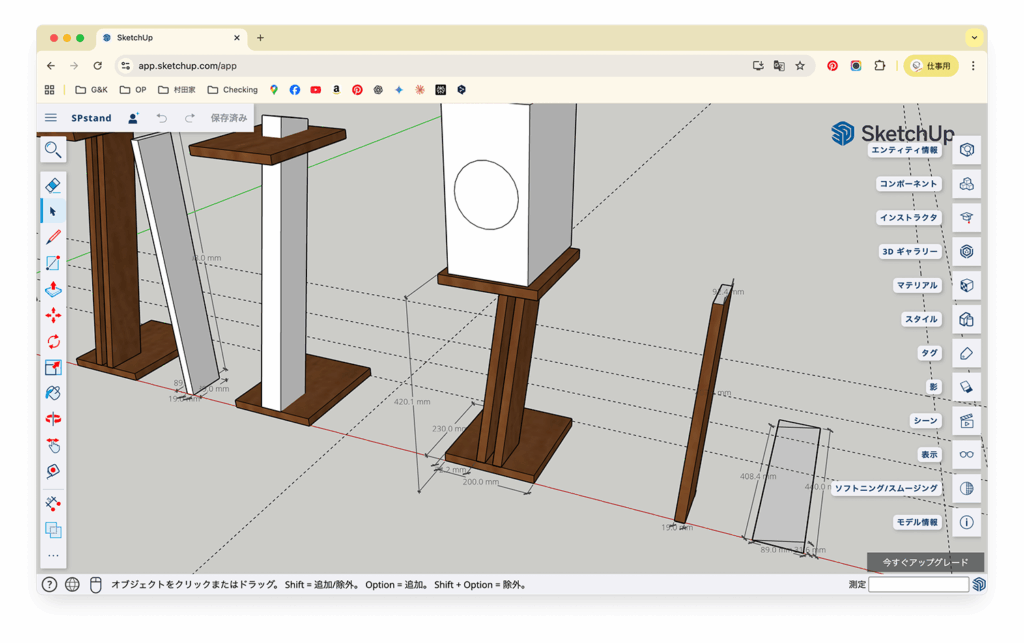Open the Materials (マテリアル) panel

click(x=966, y=285)
